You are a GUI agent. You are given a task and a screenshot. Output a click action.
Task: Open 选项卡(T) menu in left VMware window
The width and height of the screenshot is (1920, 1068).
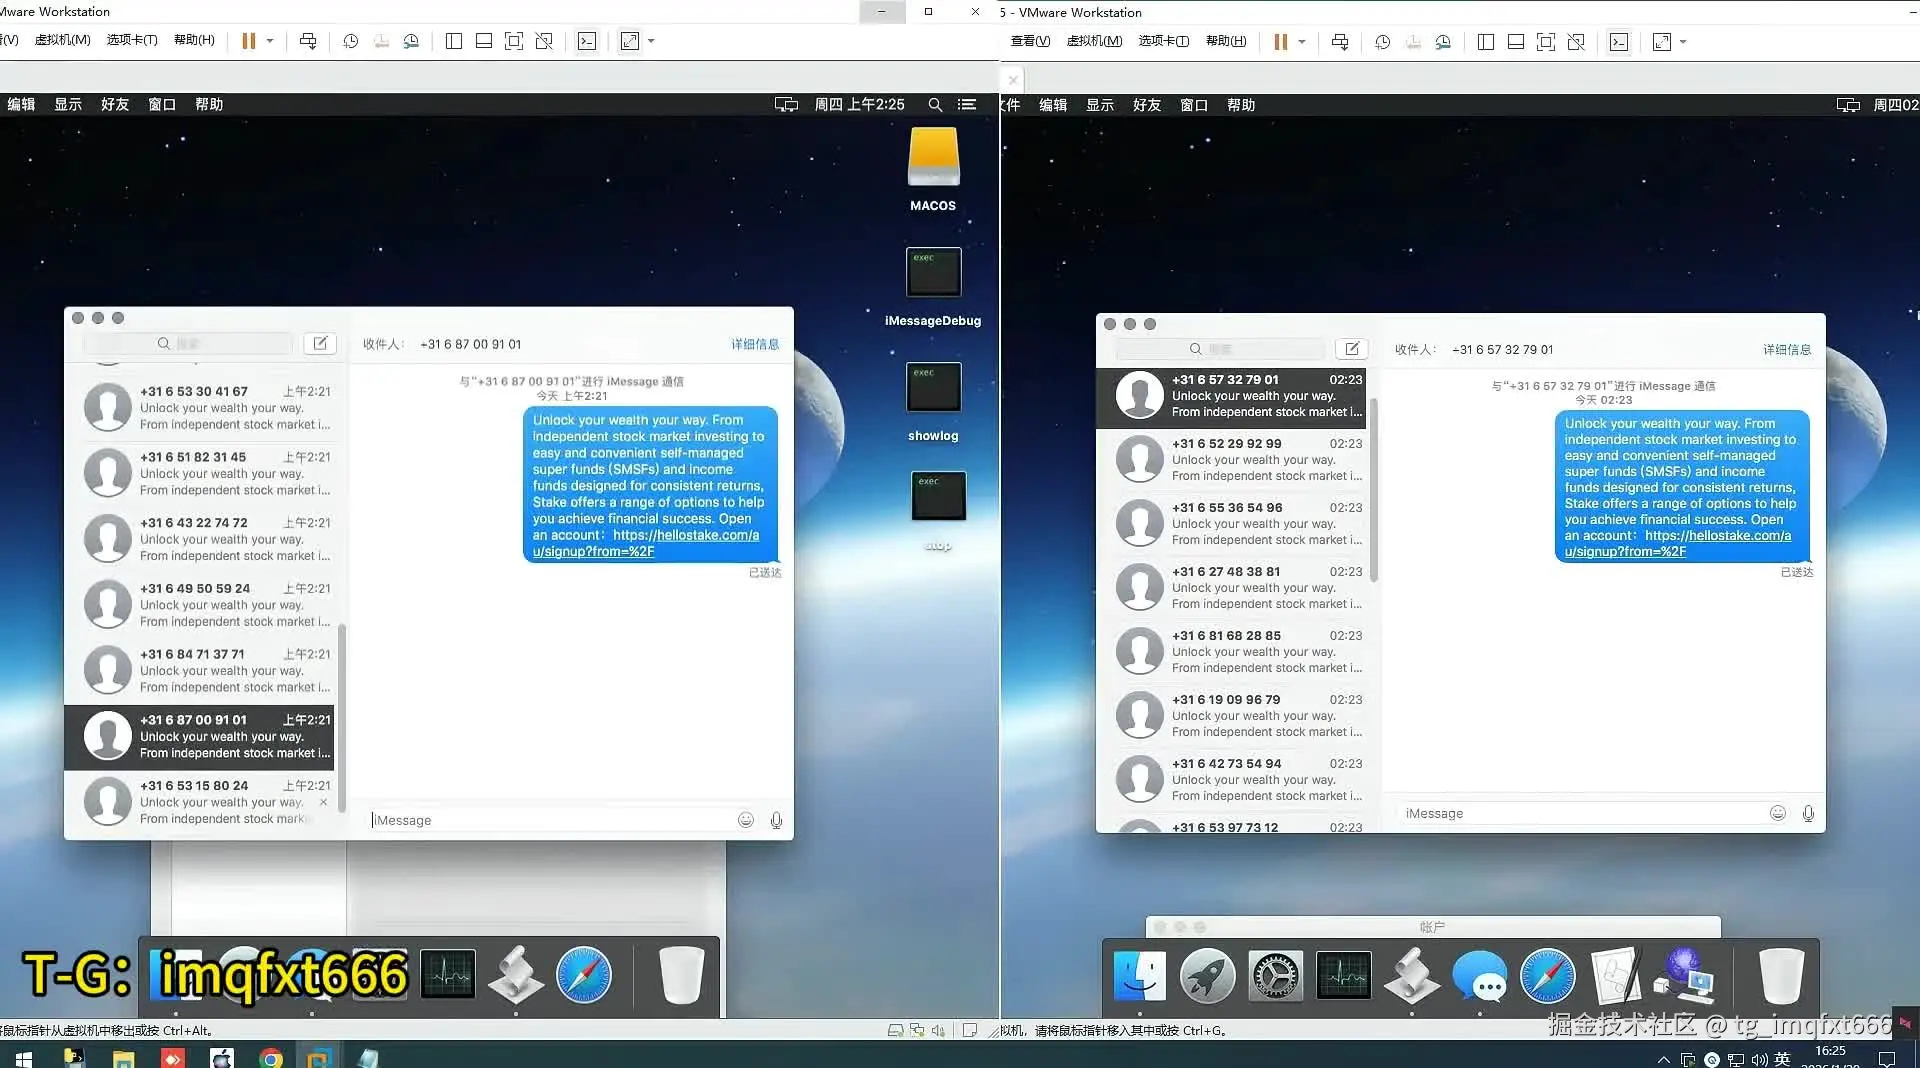click(132, 40)
